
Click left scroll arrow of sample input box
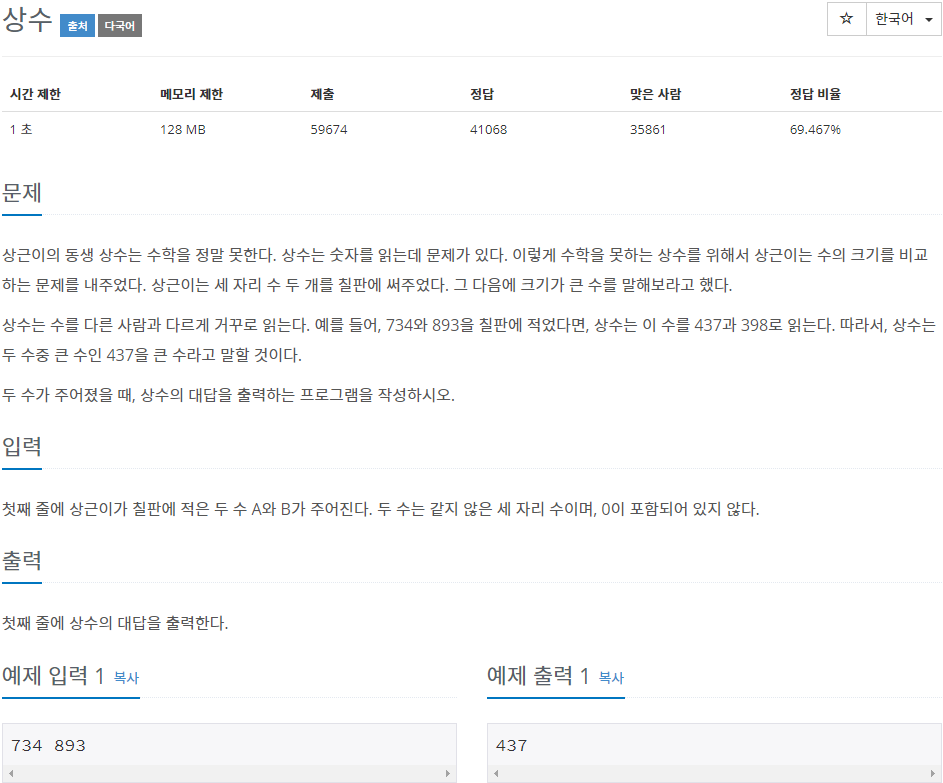[x=11, y=773]
